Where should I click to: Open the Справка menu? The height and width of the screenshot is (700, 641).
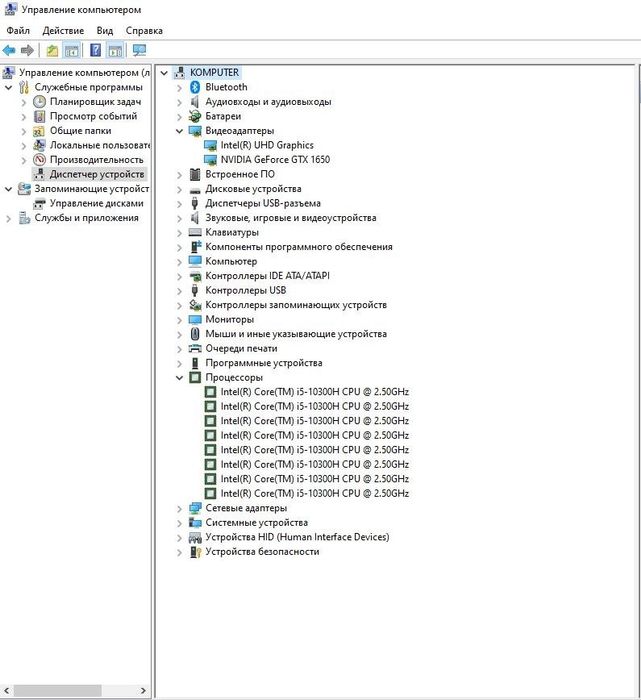(x=144, y=31)
